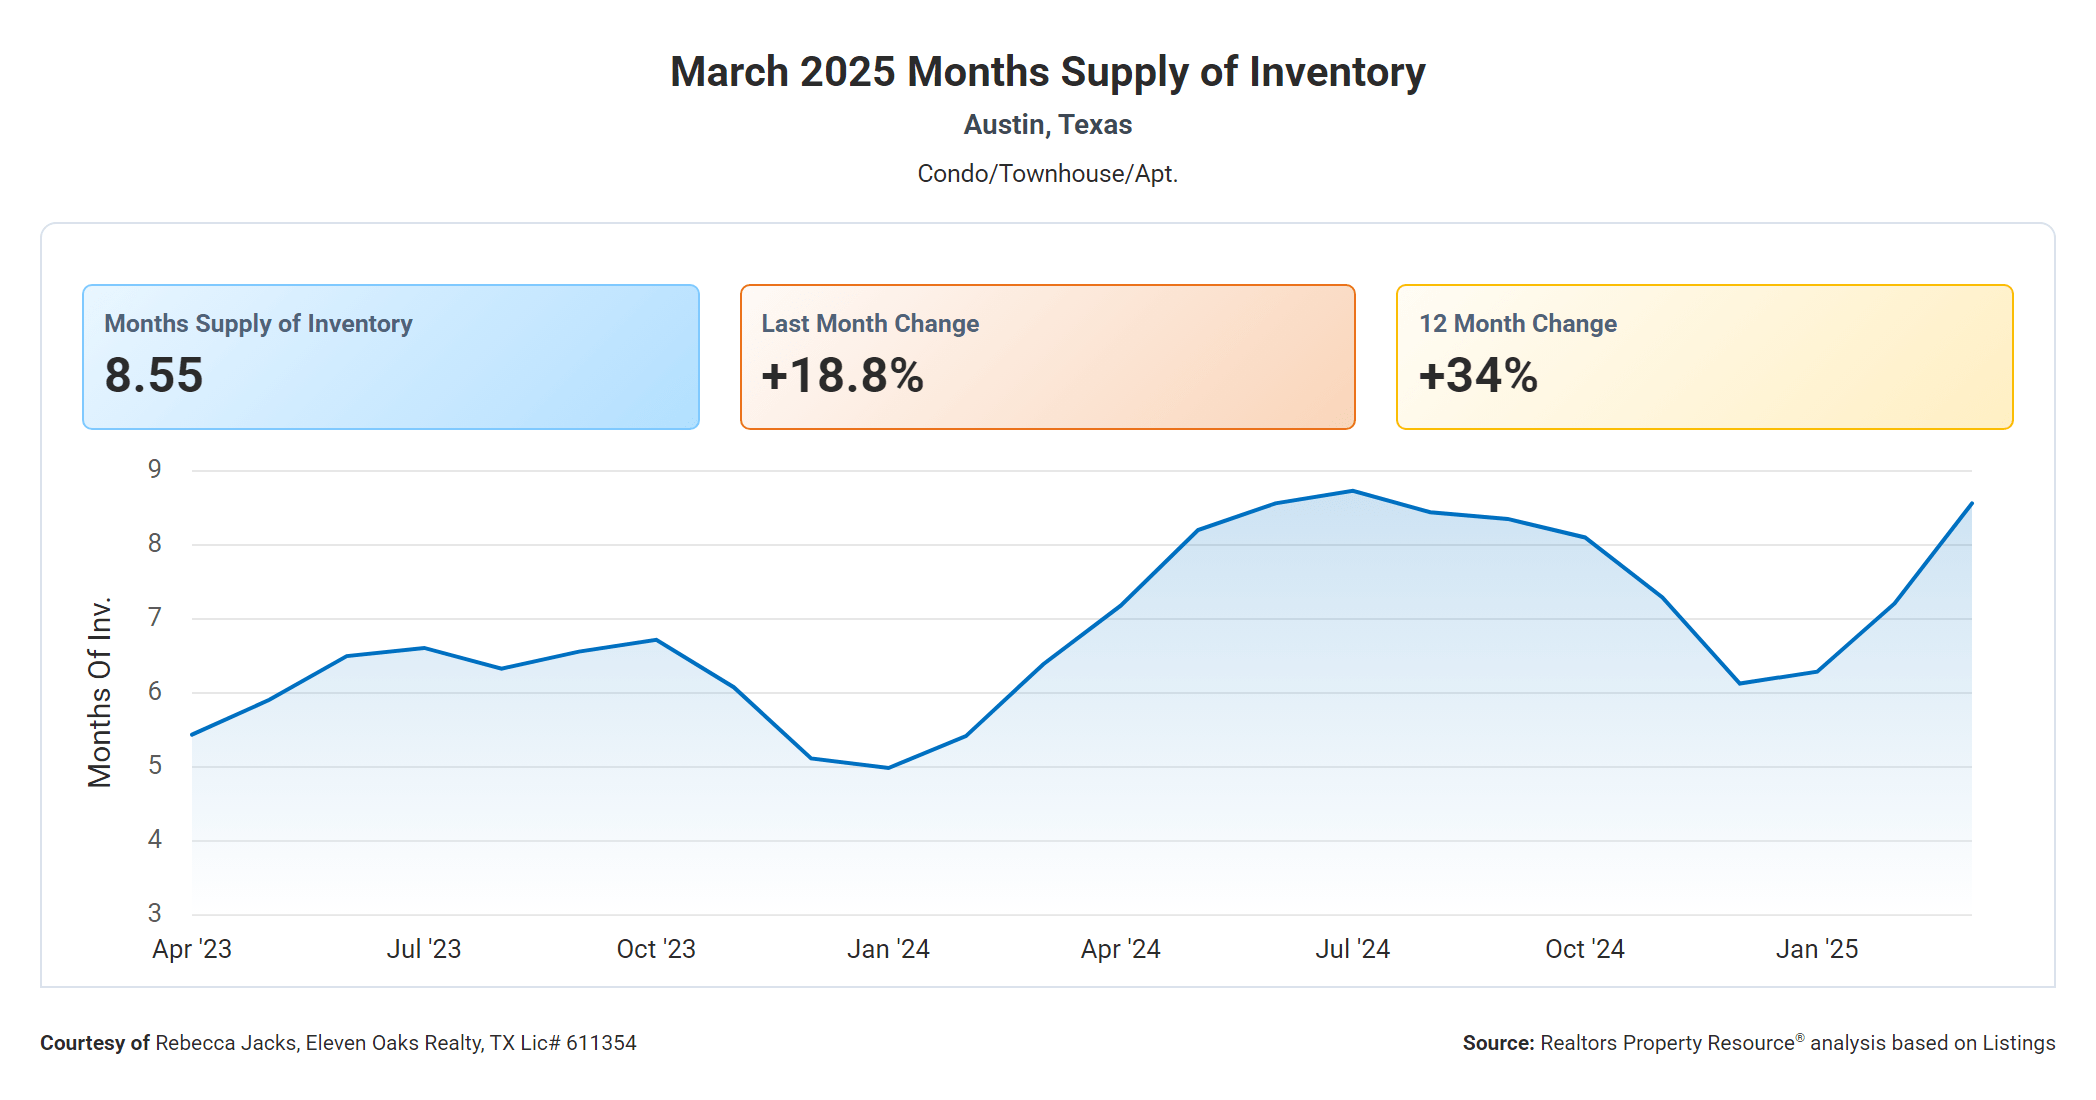
Task: Open the yellow 12 Month Change card
Action: point(1704,357)
